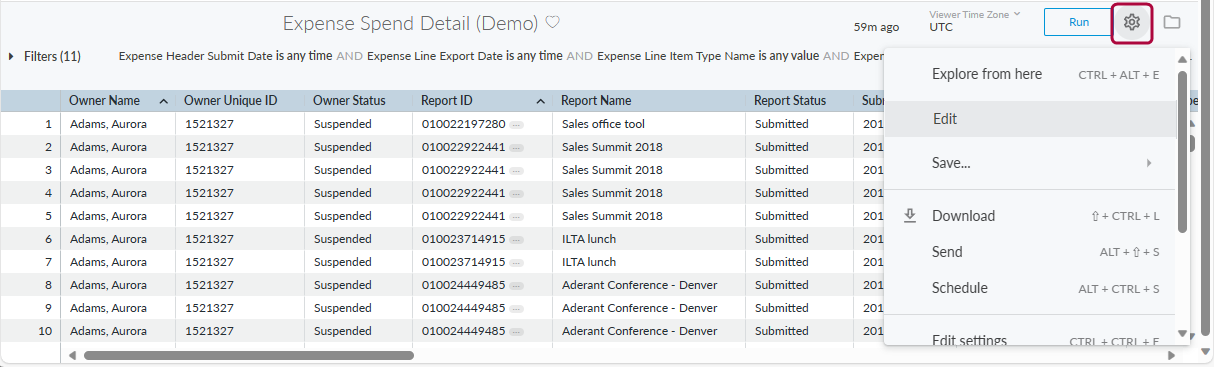Choose Send from the gear menu
The height and width of the screenshot is (367, 1214).
click(1030, 252)
